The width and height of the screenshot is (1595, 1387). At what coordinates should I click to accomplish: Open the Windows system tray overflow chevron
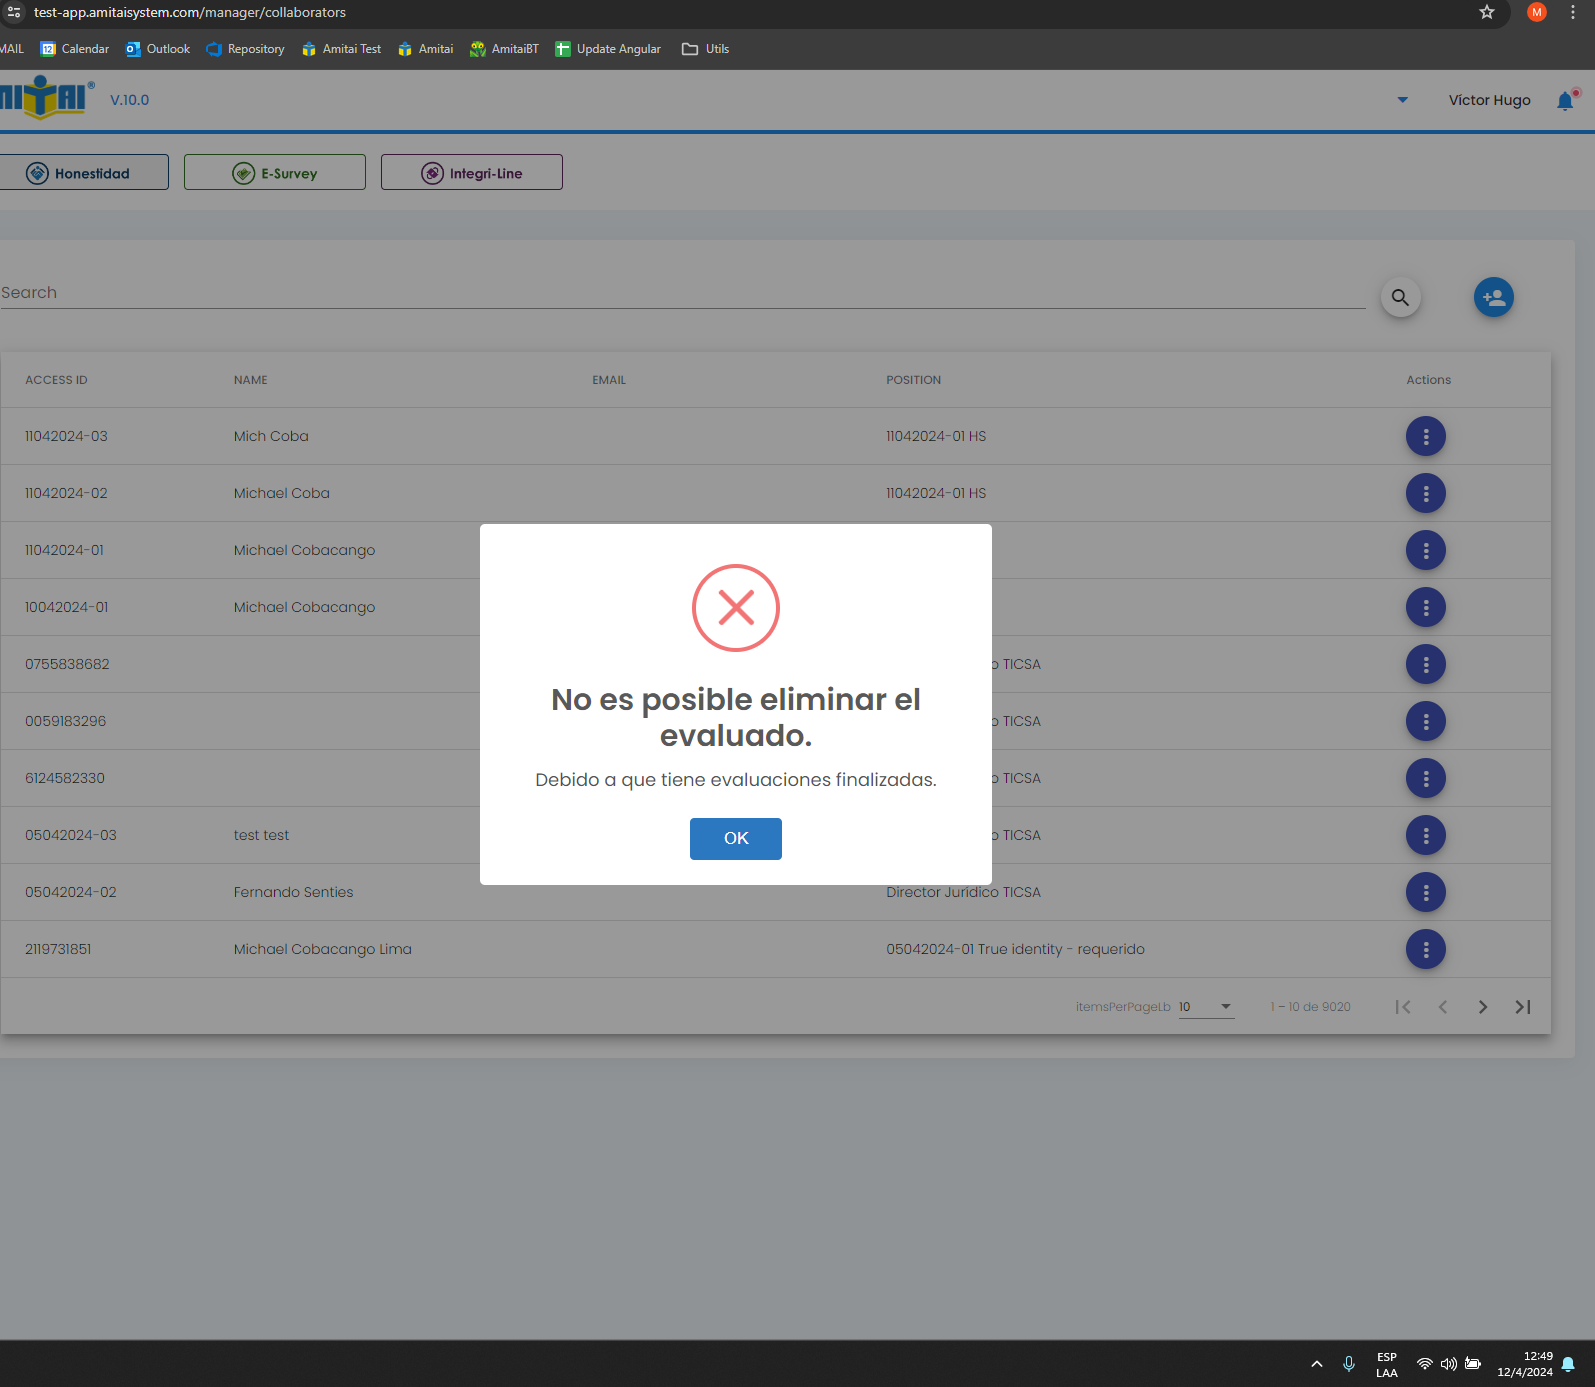[x=1317, y=1364]
